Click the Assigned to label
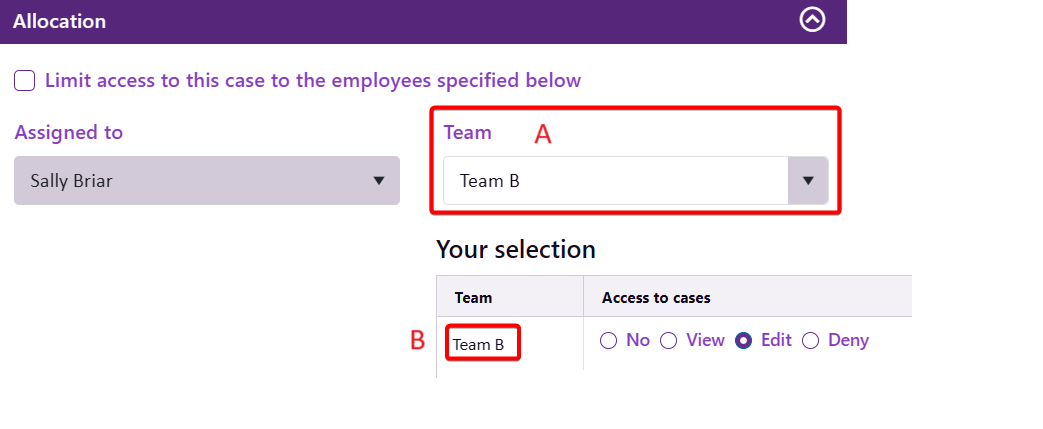 [69, 132]
